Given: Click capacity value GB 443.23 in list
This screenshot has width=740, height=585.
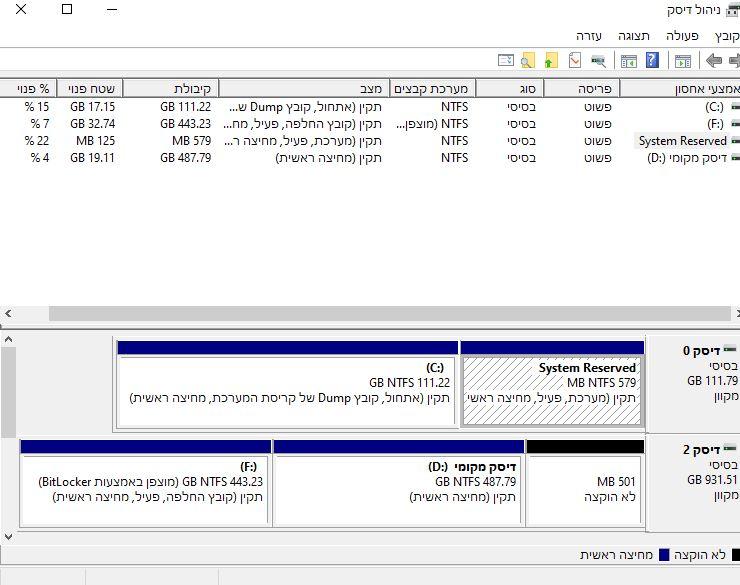Looking at the screenshot, I should tap(185, 124).
